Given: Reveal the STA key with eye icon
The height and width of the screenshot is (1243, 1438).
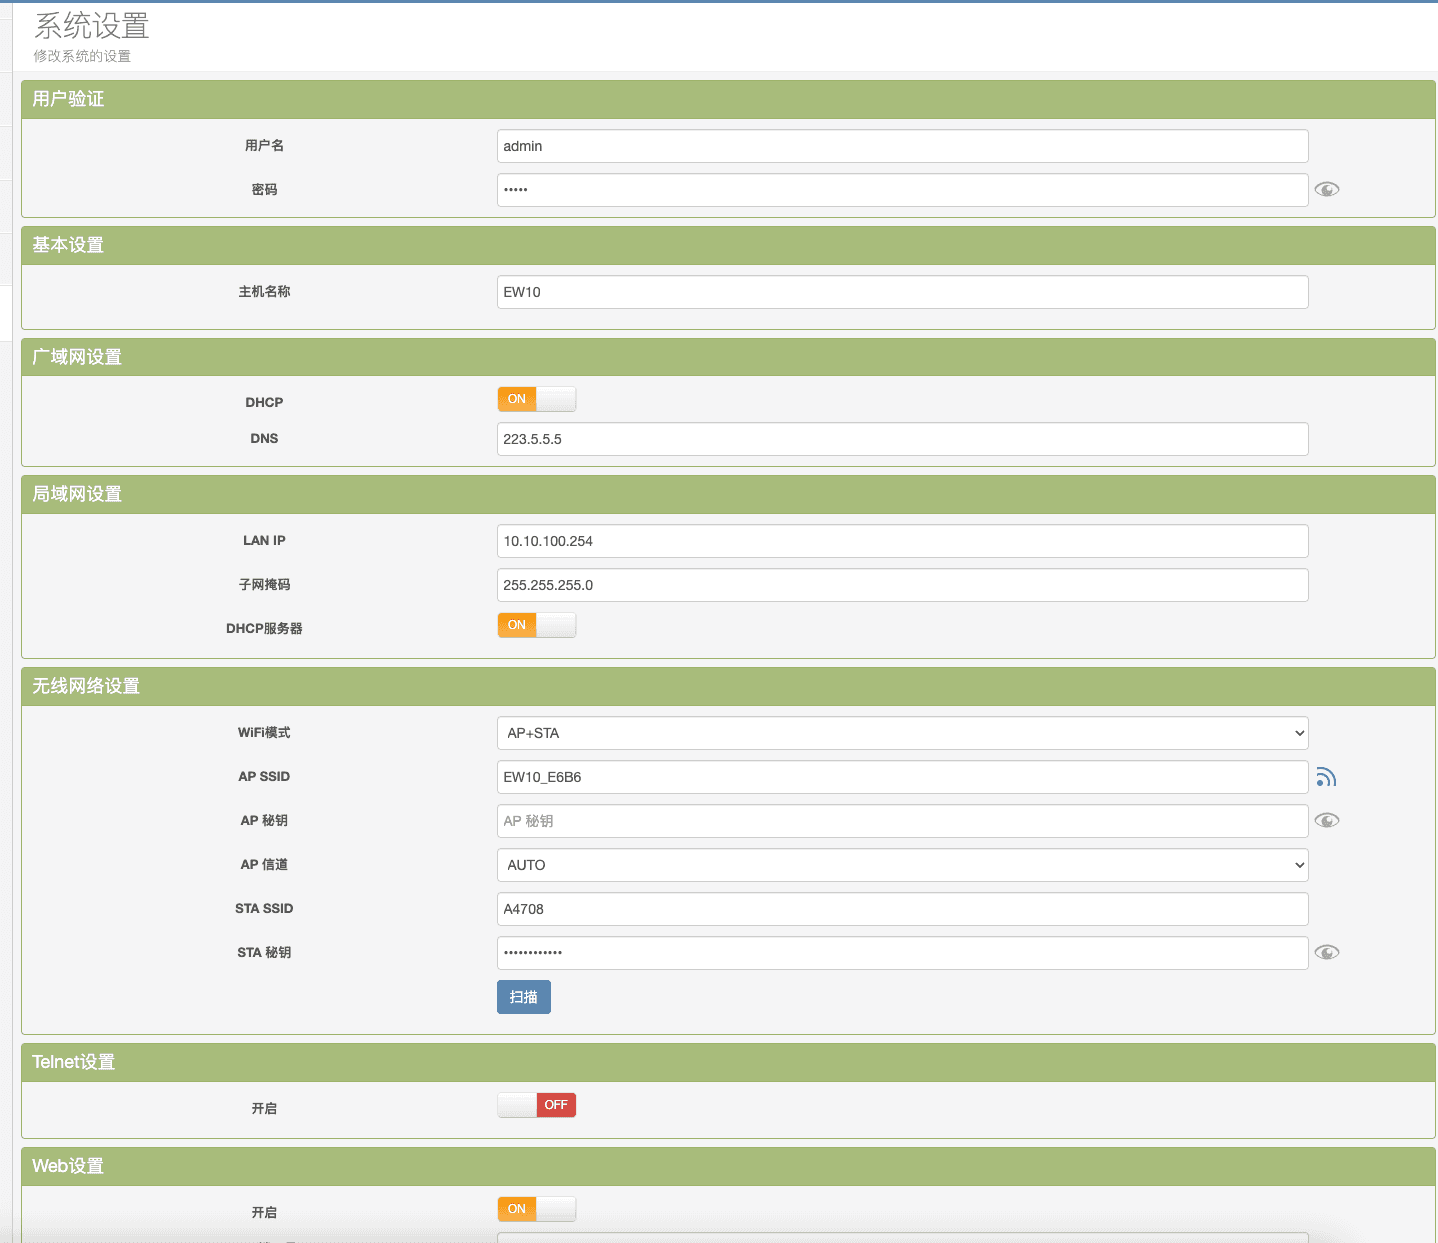Looking at the screenshot, I should point(1326,953).
